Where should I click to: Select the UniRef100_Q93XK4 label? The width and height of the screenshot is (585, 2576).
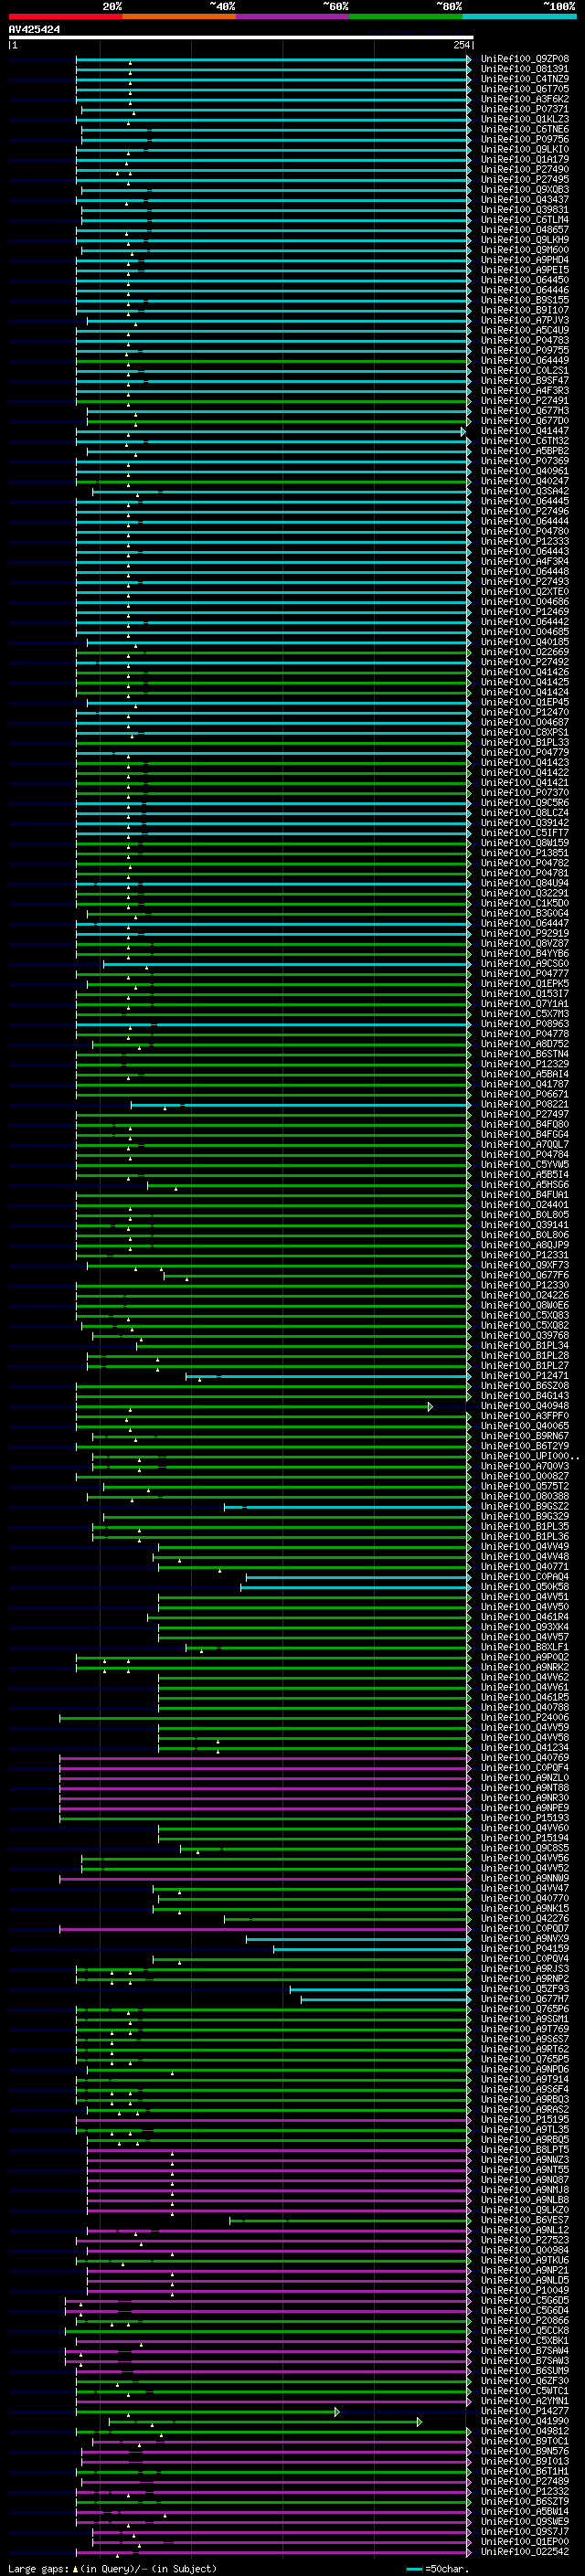point(525,1627)
